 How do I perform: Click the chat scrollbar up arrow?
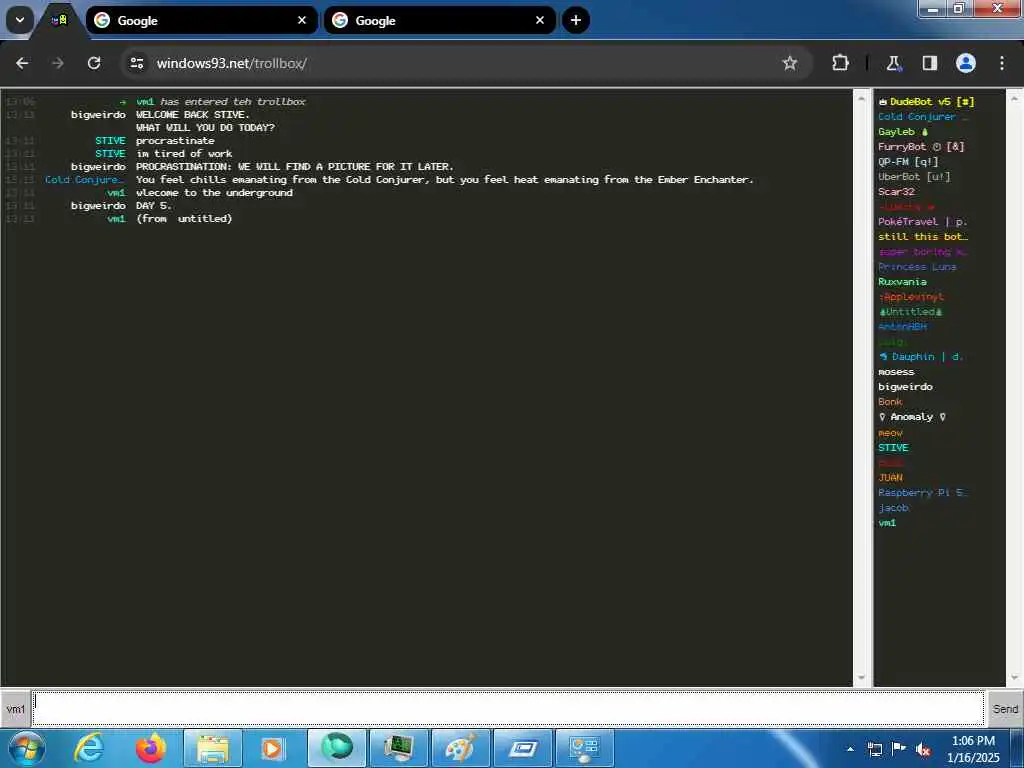(861, 99)
